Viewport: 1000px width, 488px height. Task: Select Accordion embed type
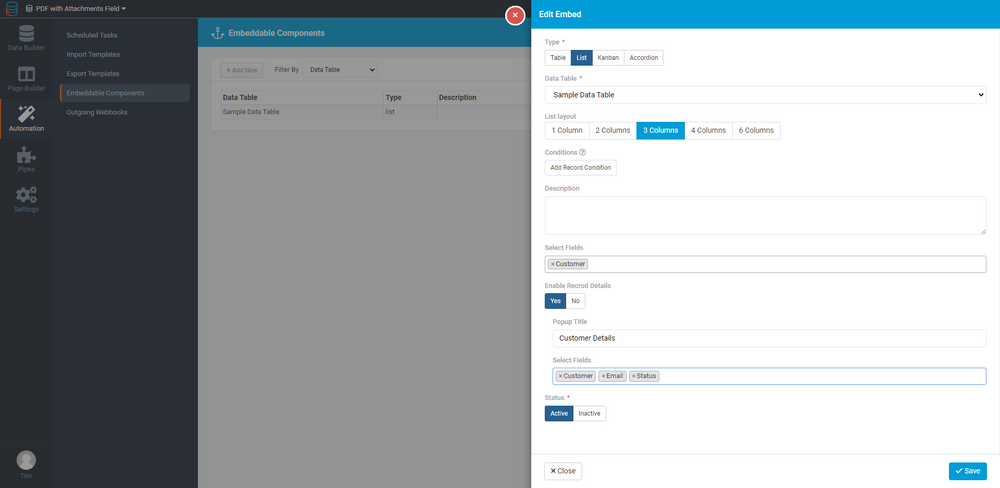pyautogui.click(x=643, y=57)
